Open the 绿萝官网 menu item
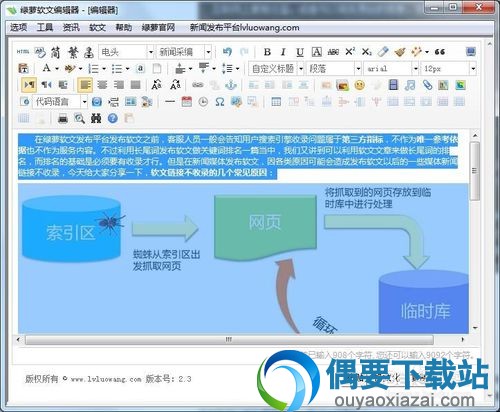This screenshot has height=412, width=500. (158, 27)
